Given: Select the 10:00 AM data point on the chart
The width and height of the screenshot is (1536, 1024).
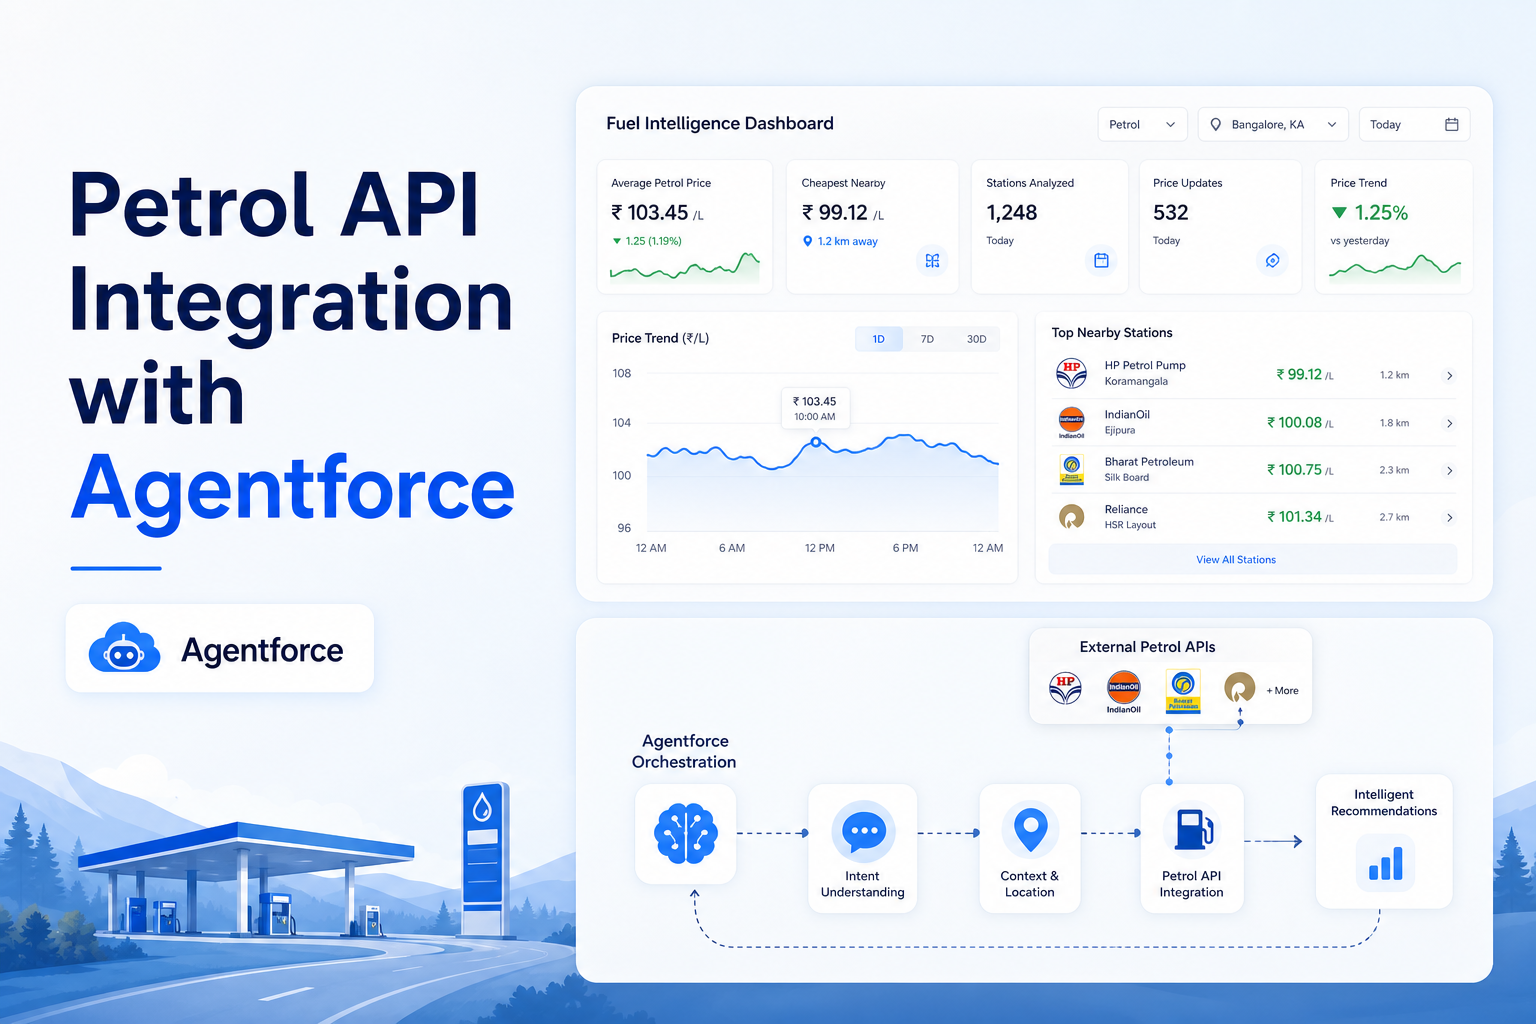Looking at the screenshot, I should 816,441.
